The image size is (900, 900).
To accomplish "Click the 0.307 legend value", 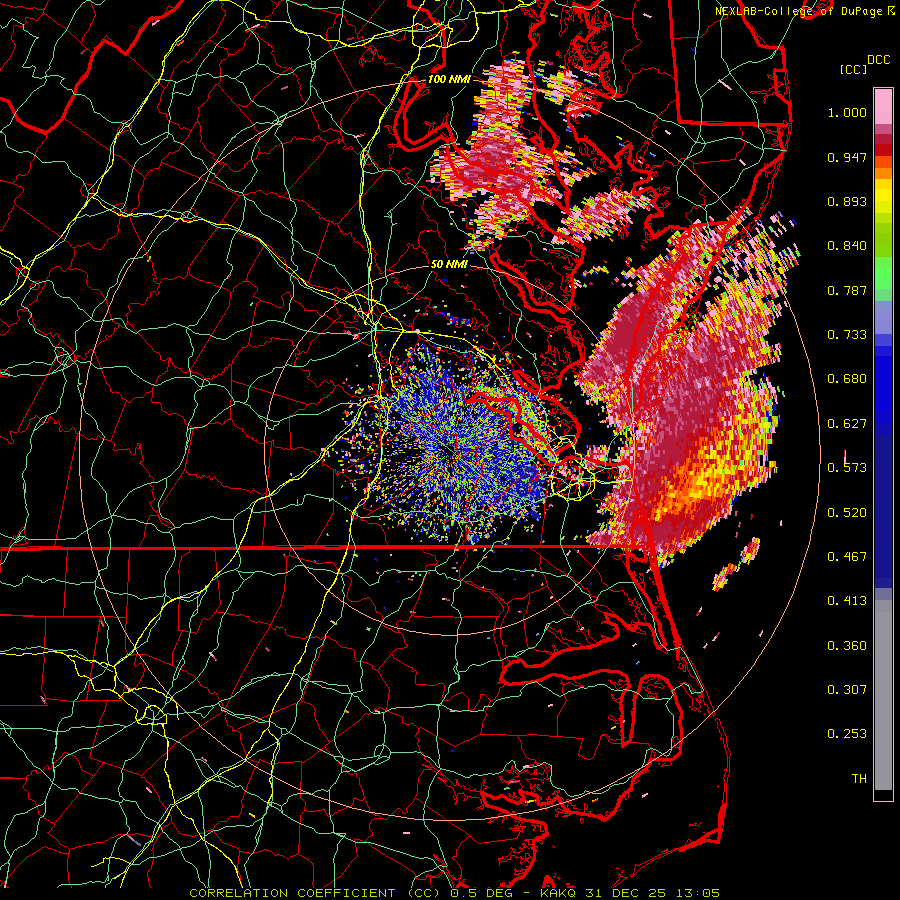I will coord(847,690).
